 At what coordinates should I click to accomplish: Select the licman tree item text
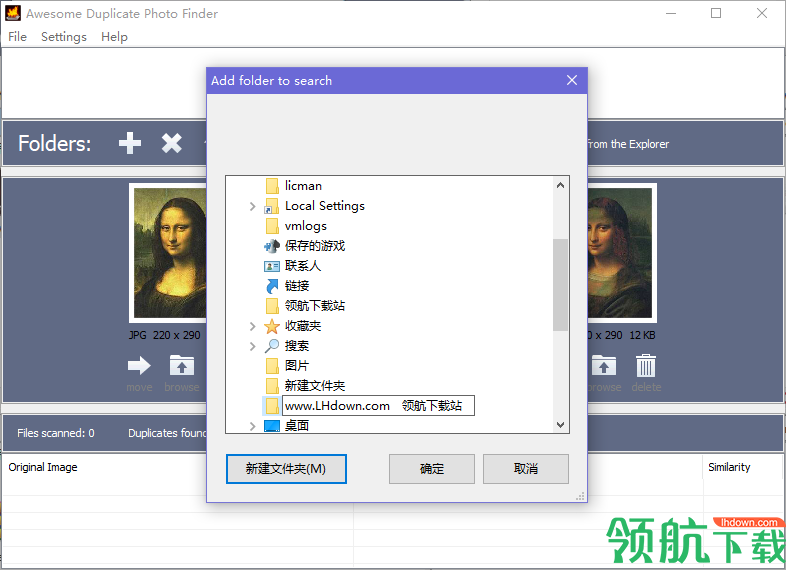click(x=303, y=186)
